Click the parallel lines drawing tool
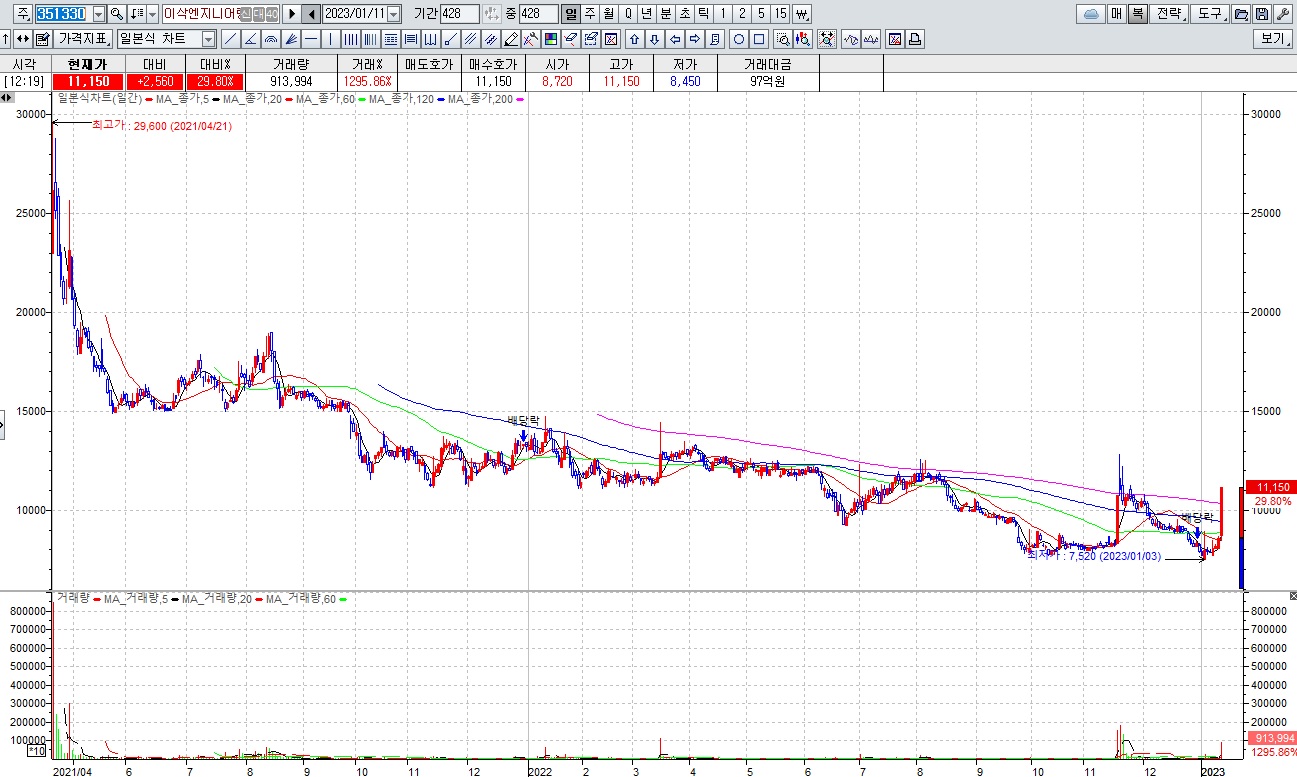Screen dimensions: 1297x777 pos(469,39)
